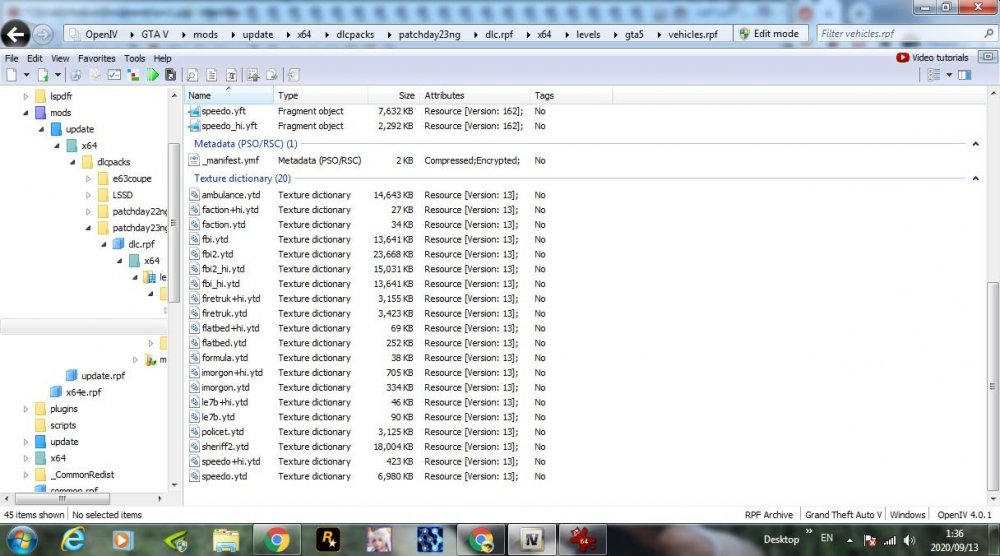Image resolution: width=1000 pixels, height=556 pixels.
Task: Click Edit mode button
Action: point(769,34)
